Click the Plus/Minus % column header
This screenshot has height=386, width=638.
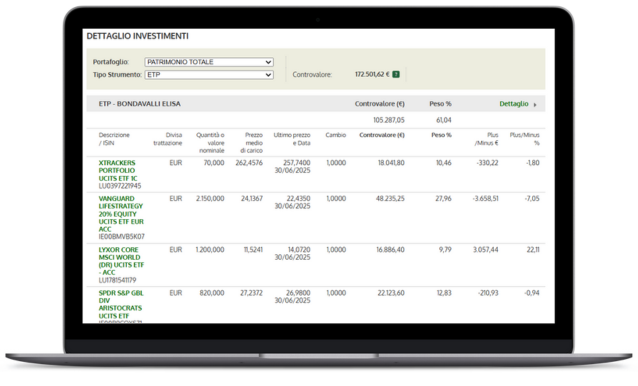[x=524, y=139]
